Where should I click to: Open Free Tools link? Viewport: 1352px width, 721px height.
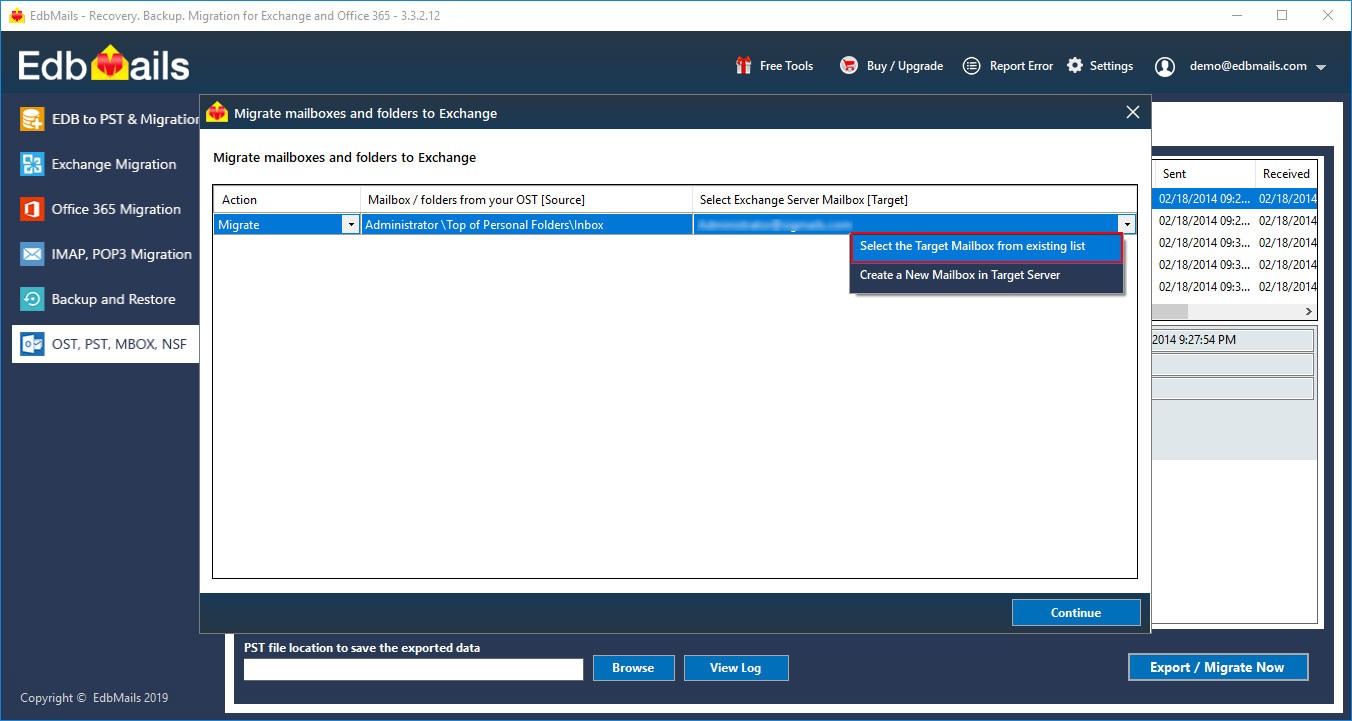click(x=786, y=66)
